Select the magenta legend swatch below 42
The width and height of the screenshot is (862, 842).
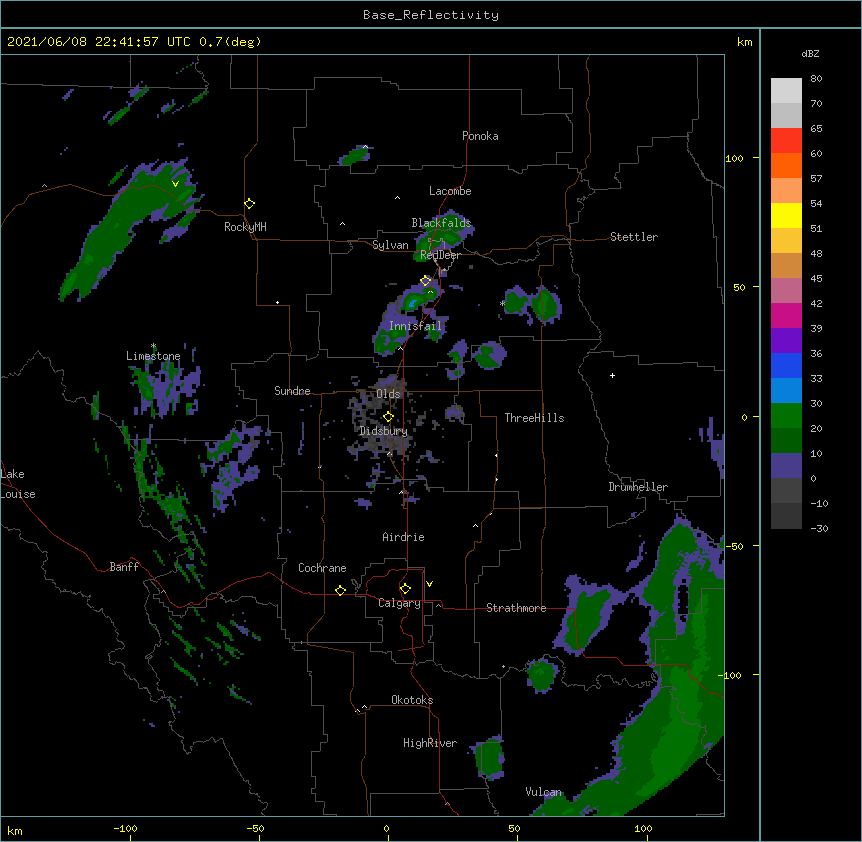coord(786,315)
